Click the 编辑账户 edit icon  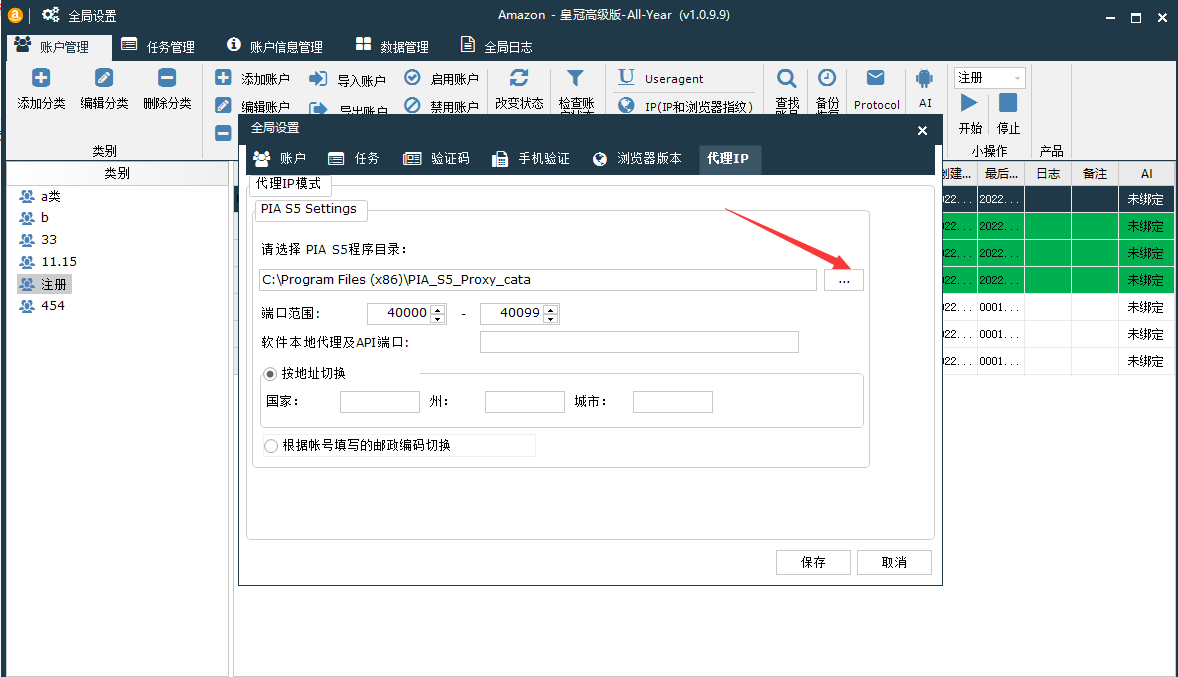tap(223, 105)
